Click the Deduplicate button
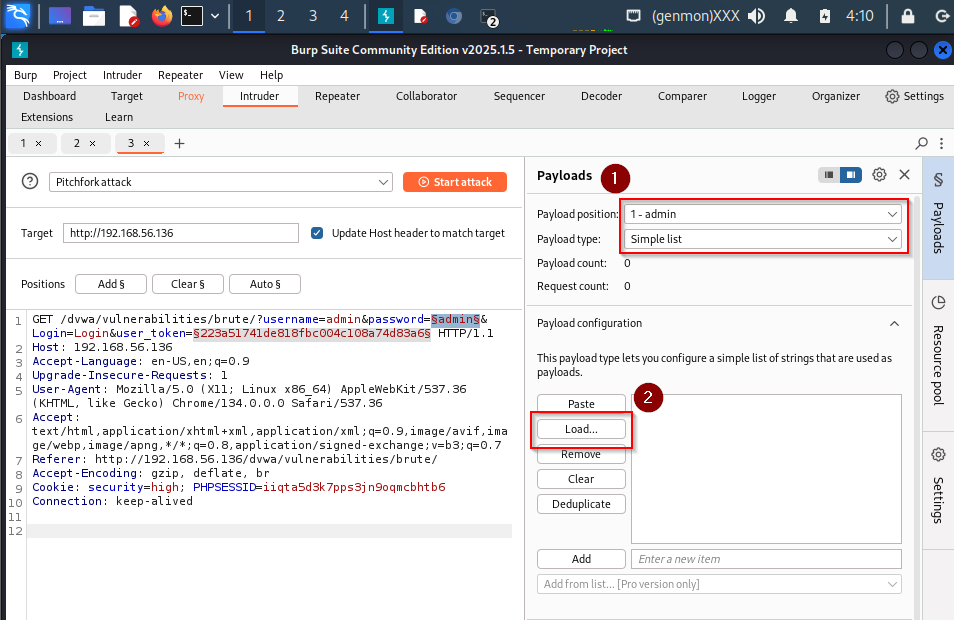 [x=581, y=504]
